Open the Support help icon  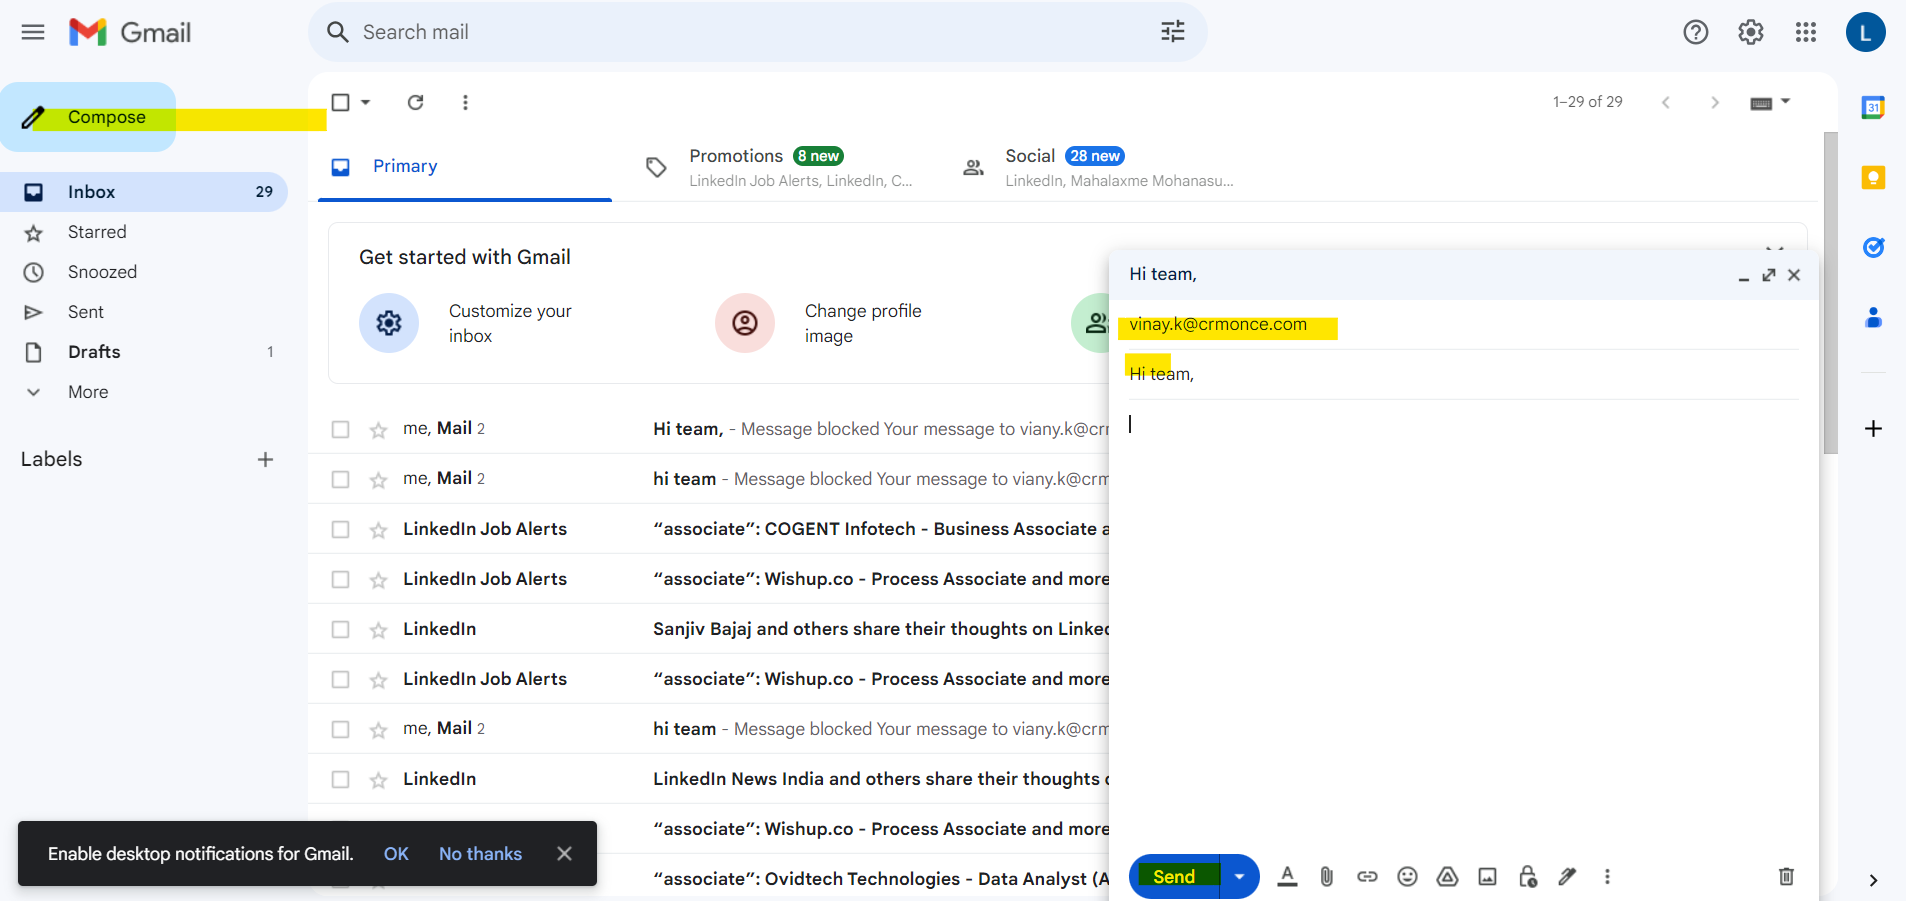click(x=1696, y=32)
